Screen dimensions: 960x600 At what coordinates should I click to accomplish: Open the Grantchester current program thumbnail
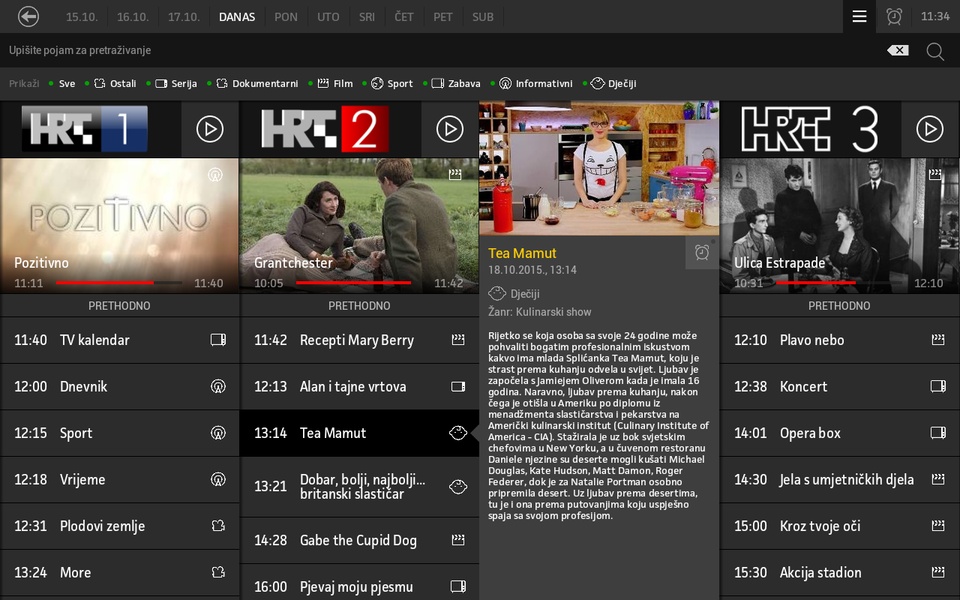click(359, 225)
